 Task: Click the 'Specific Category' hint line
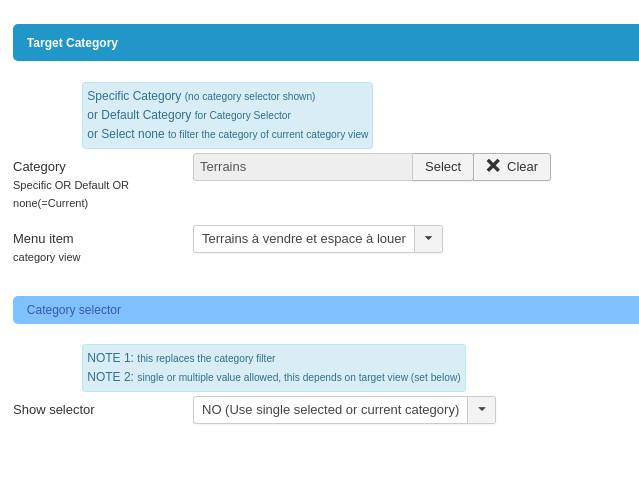201,96
